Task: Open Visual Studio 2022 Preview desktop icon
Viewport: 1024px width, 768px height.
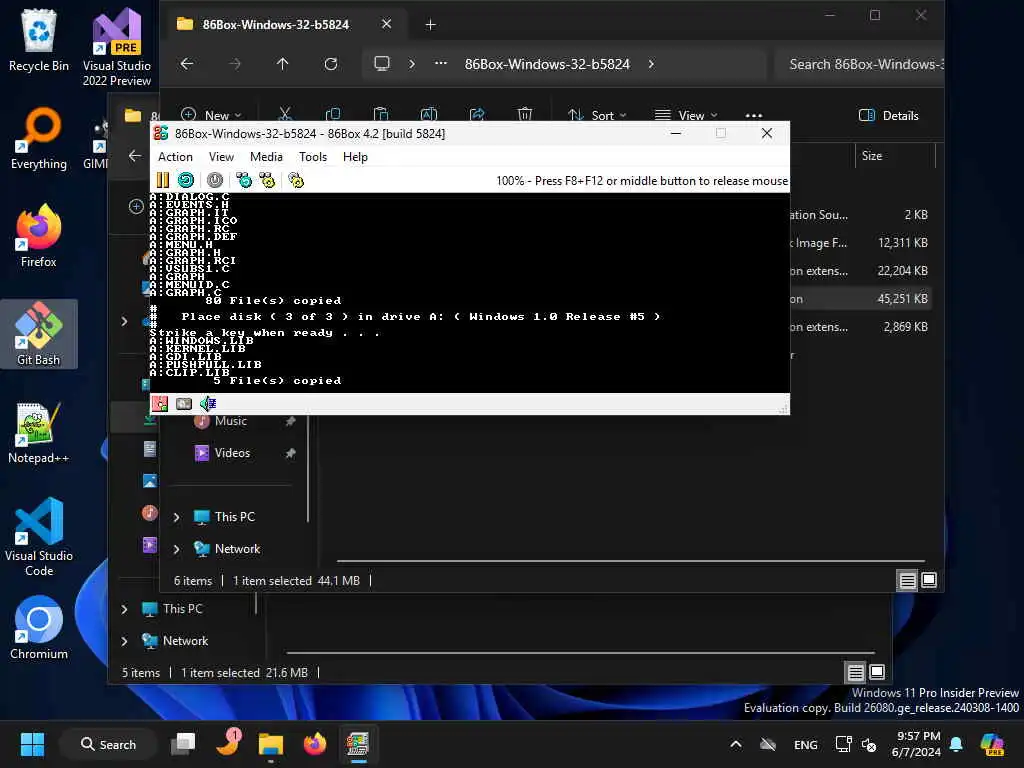Action: click(117, 47)
